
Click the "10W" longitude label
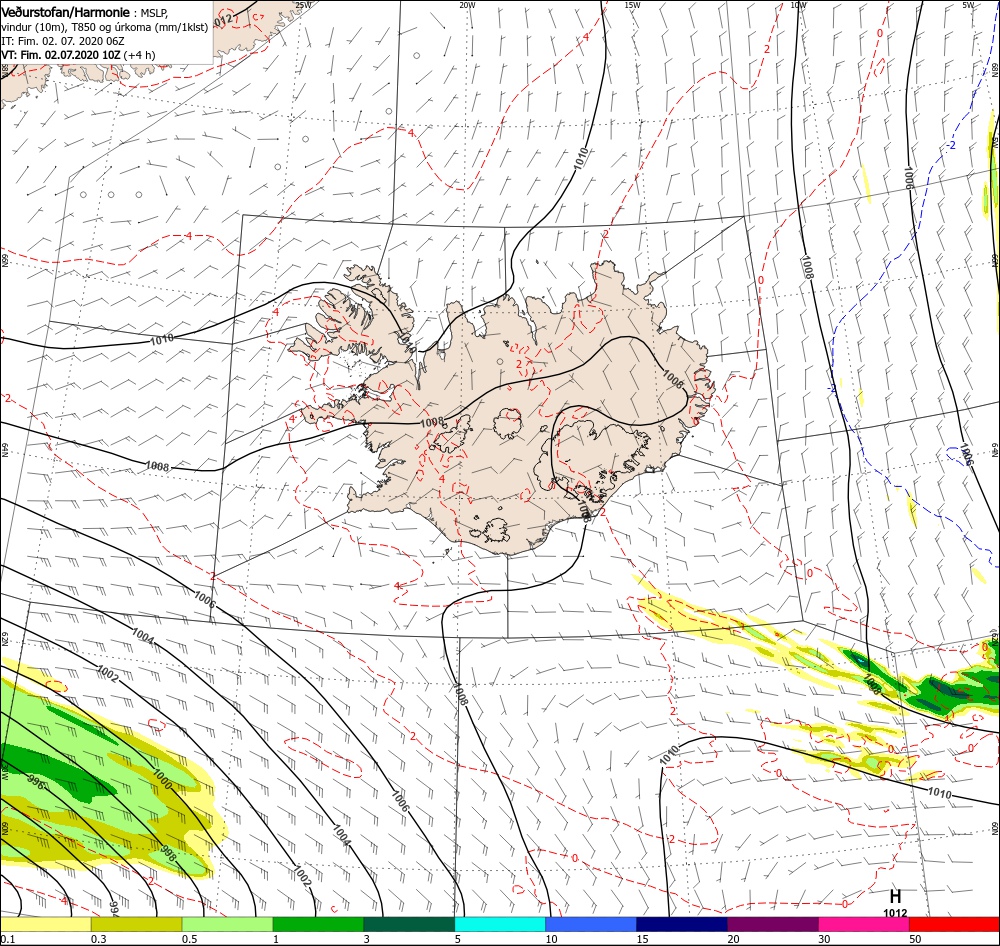click(798, 5)
